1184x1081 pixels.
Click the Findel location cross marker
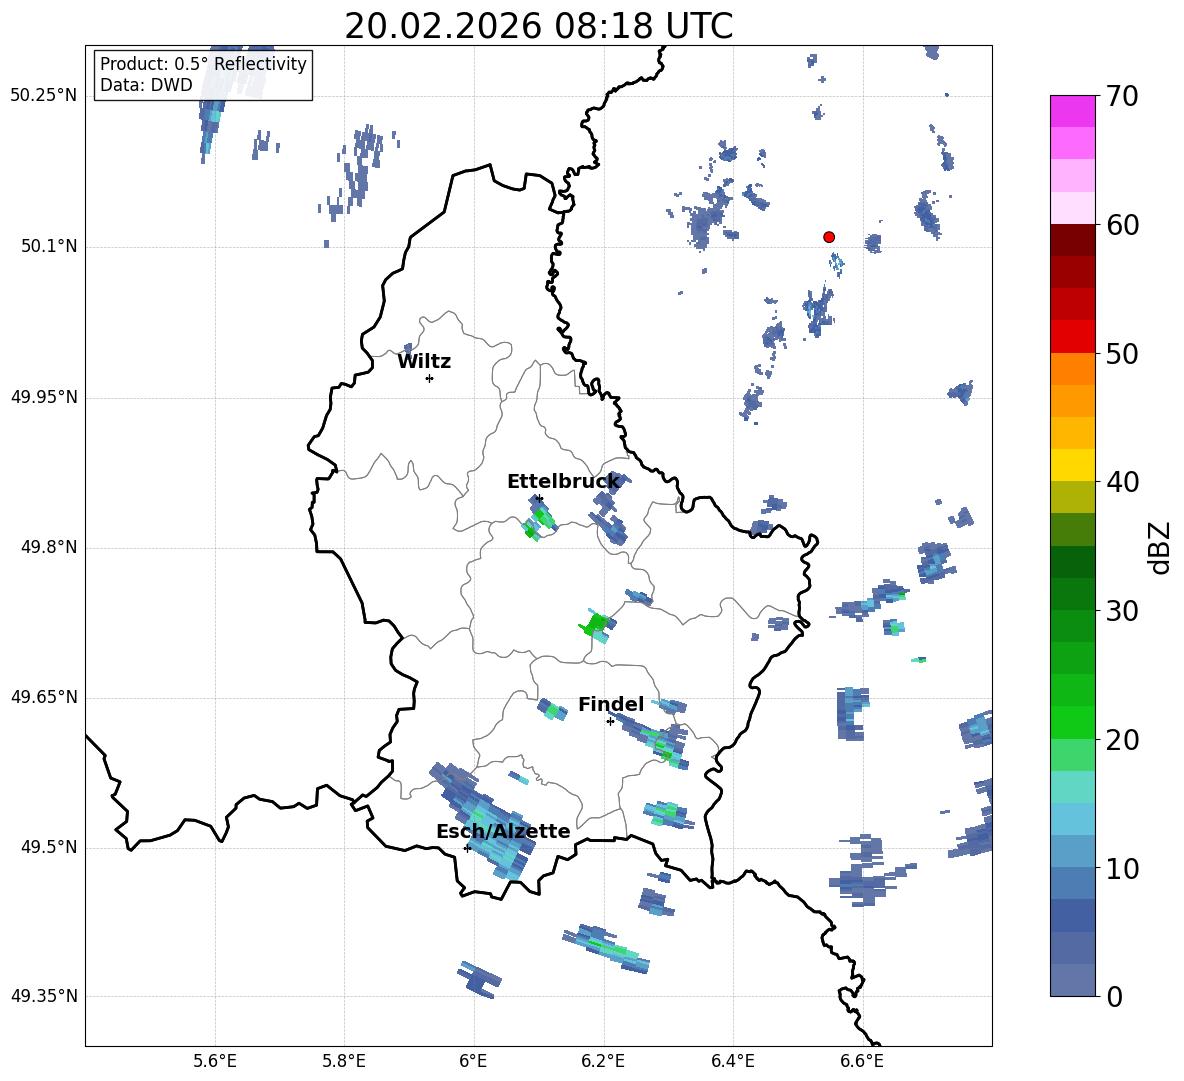pyautogui.click(x=610, y=722)
